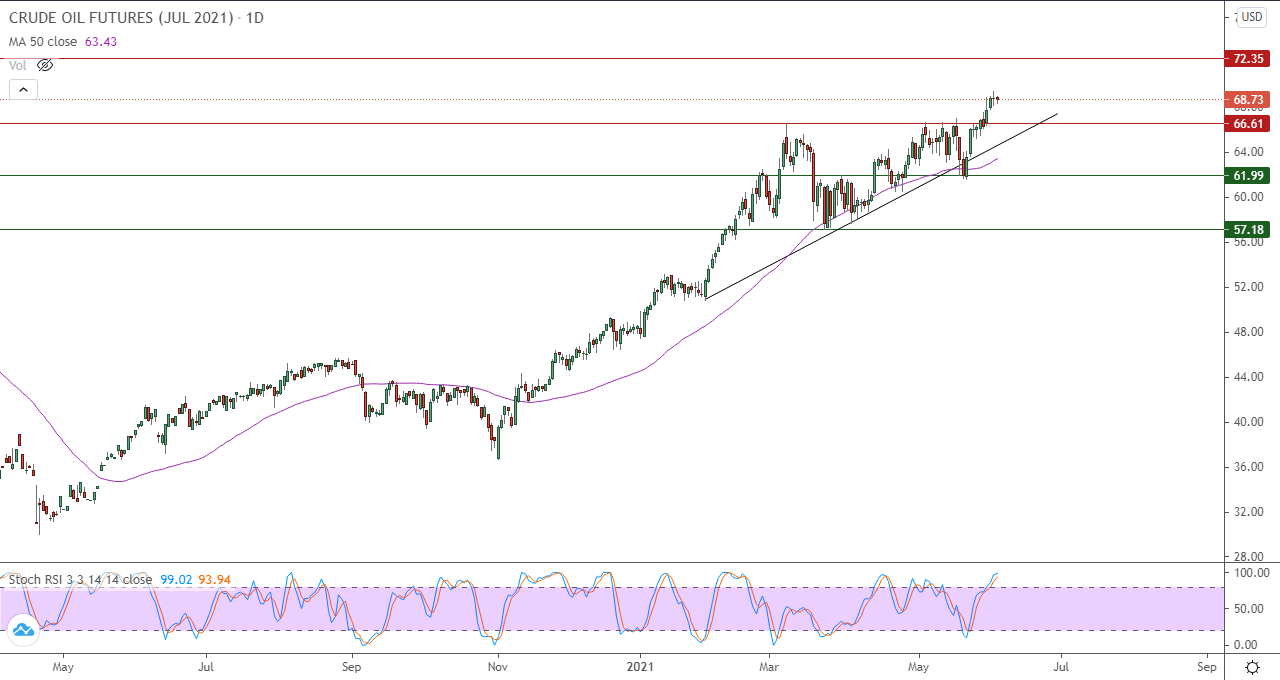This screenshot has height=680, width=1280.
Task: Collapse the indicator legend chevron
Action: click(x=23, y=89)
